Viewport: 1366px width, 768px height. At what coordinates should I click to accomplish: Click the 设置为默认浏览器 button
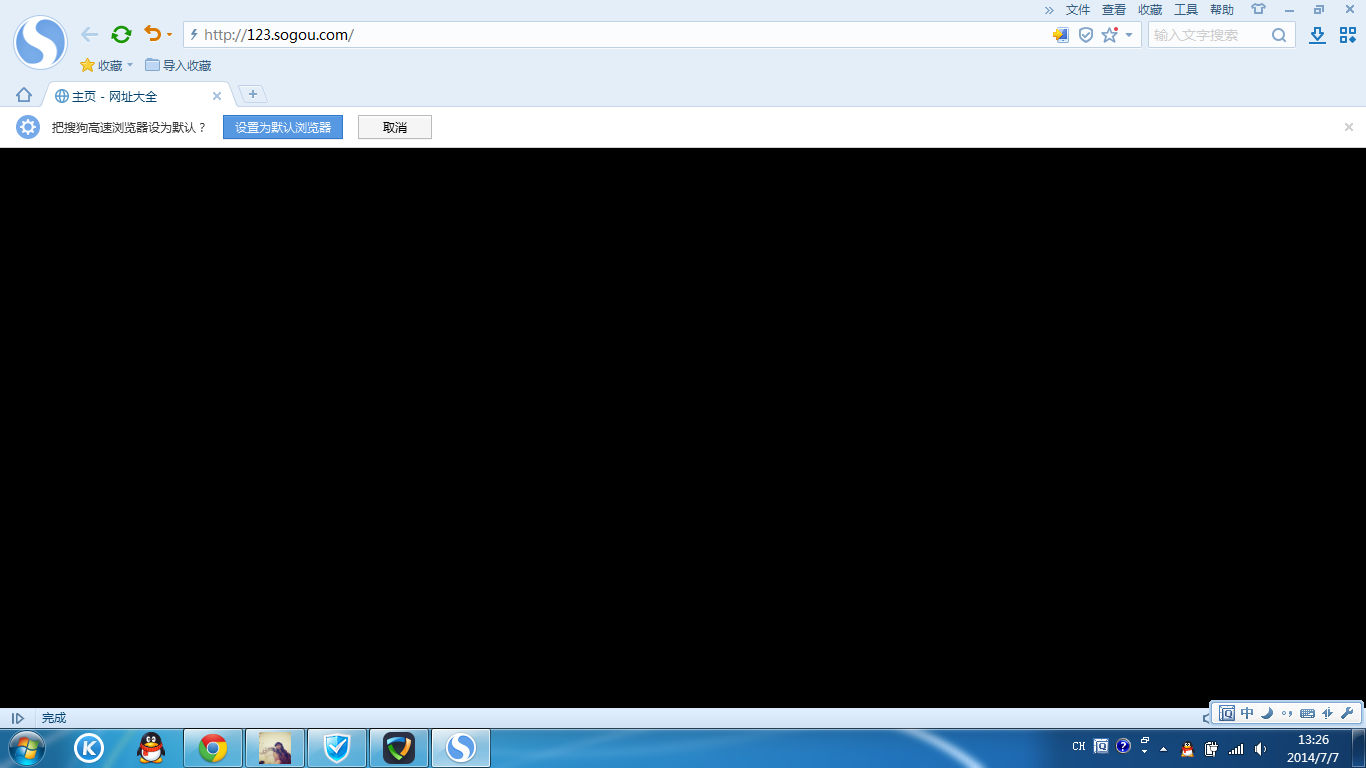tap(282, 128)
